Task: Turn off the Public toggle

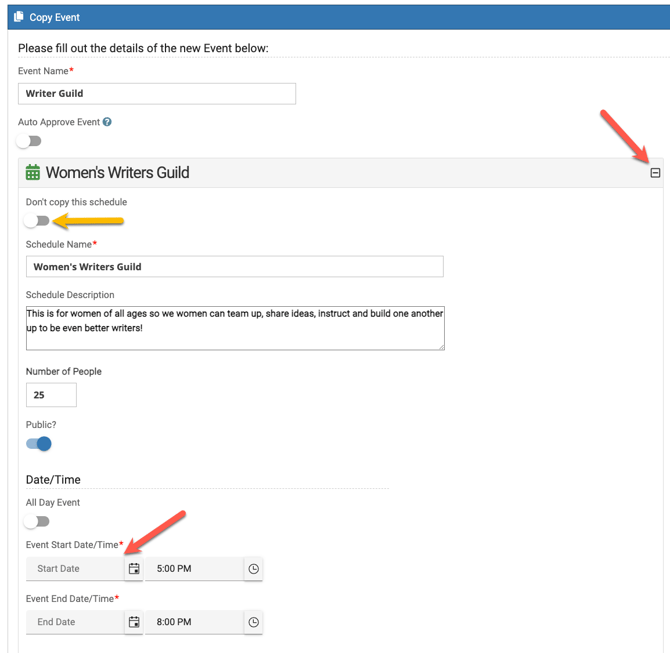Action: (x=39, y=444)
